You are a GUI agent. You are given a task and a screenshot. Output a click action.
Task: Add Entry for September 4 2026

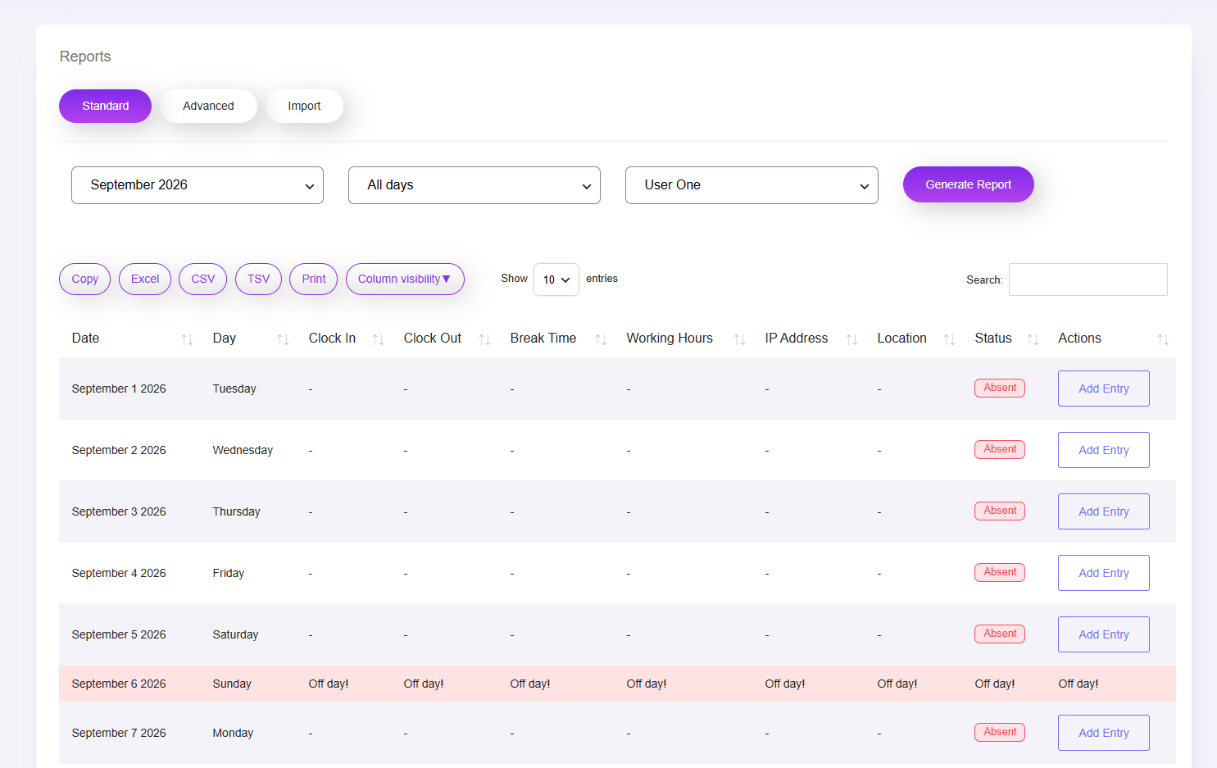click(x=1104, y=573)
